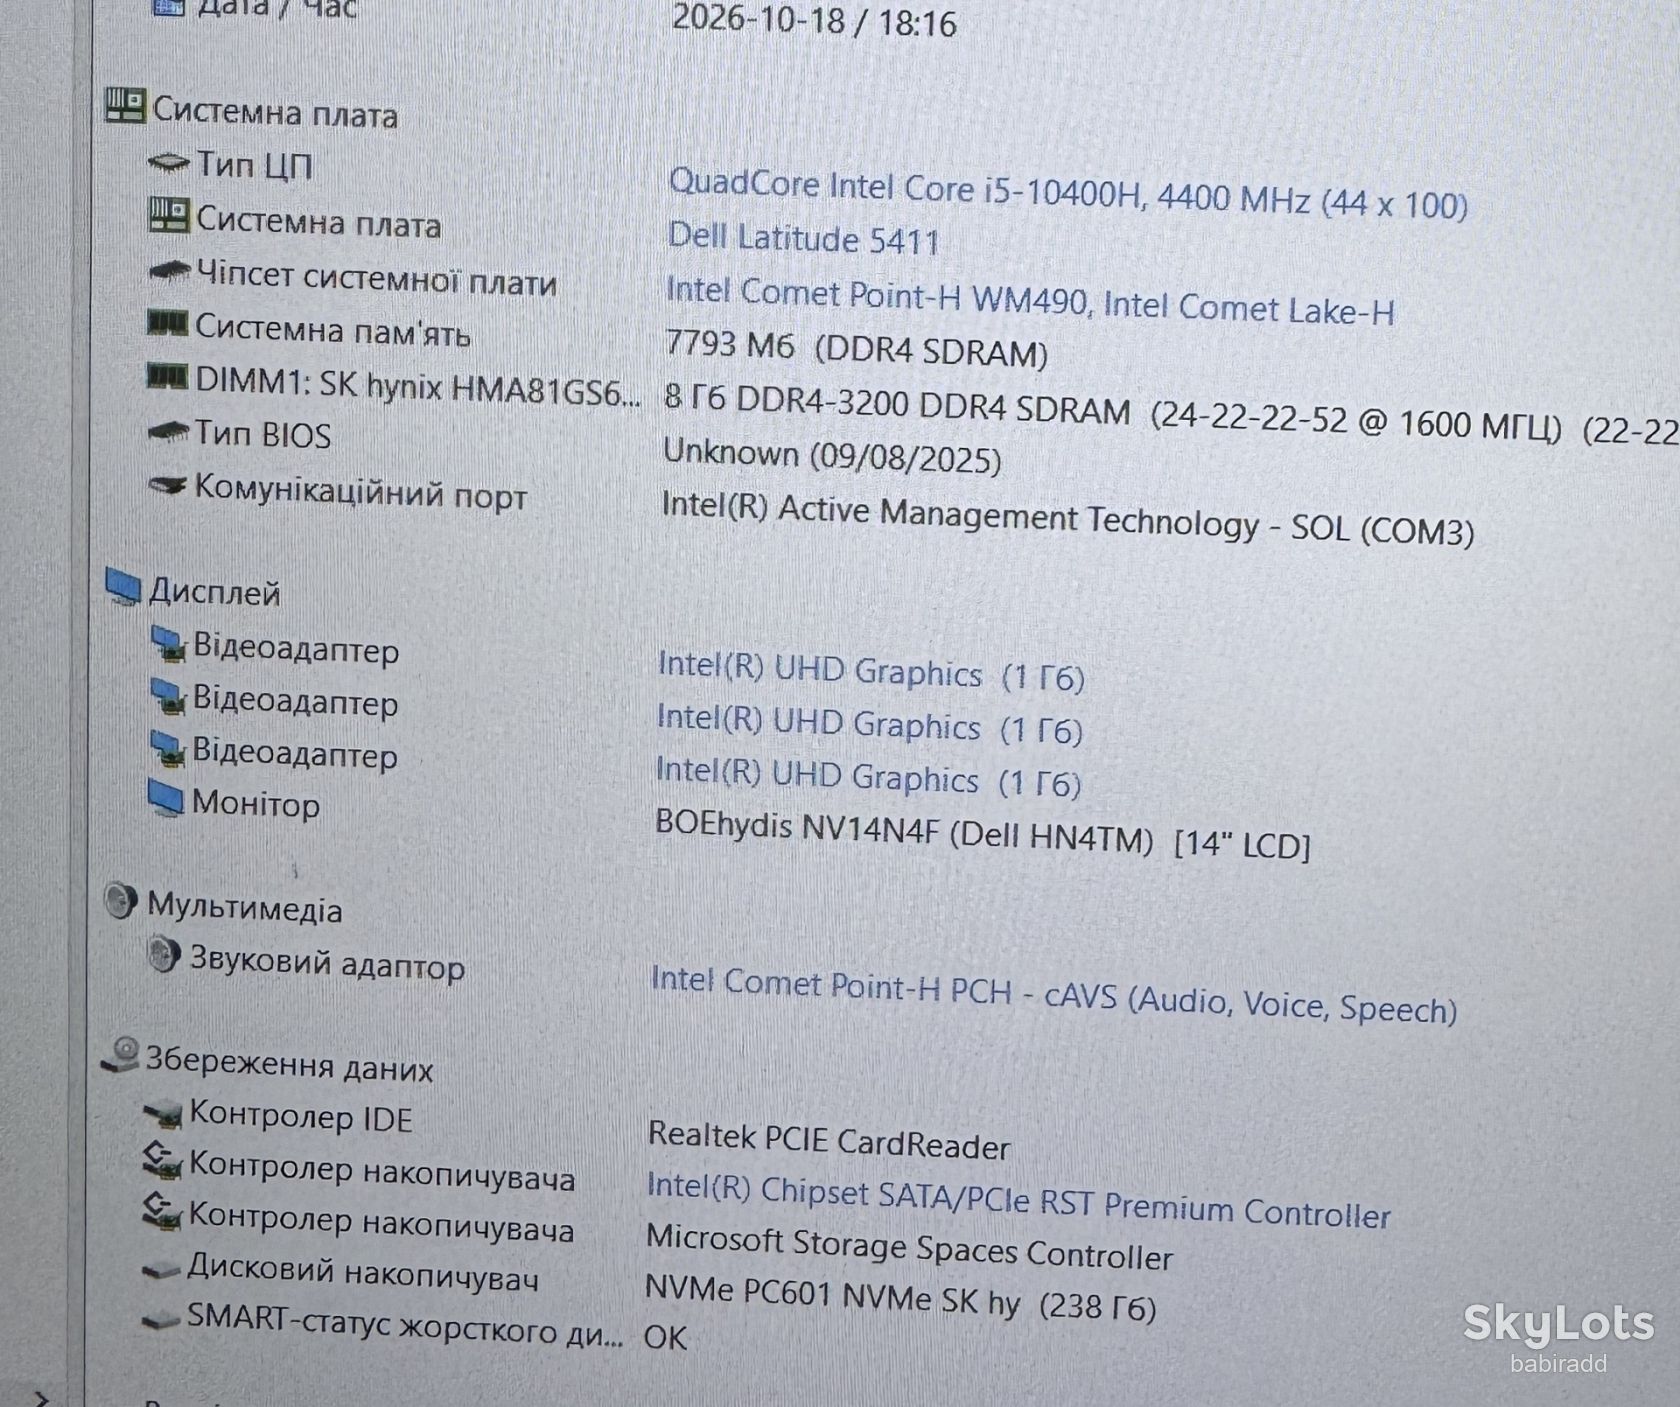Image resolution: width=1680 pixels, height=1407 pixels.
Task: Click the Тип ЦП processor icon
Action: 168,162
